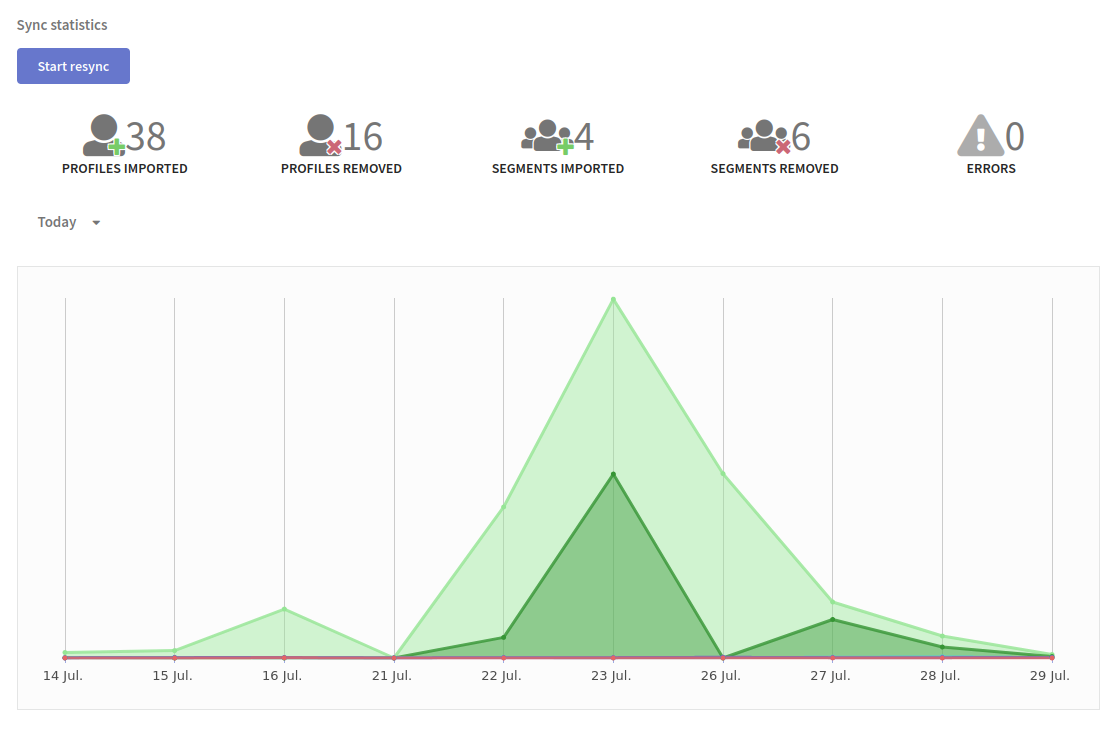The image size is (1114, 738).
Task: Click the segments imported group-plus icon
Action: pos(547,136)
